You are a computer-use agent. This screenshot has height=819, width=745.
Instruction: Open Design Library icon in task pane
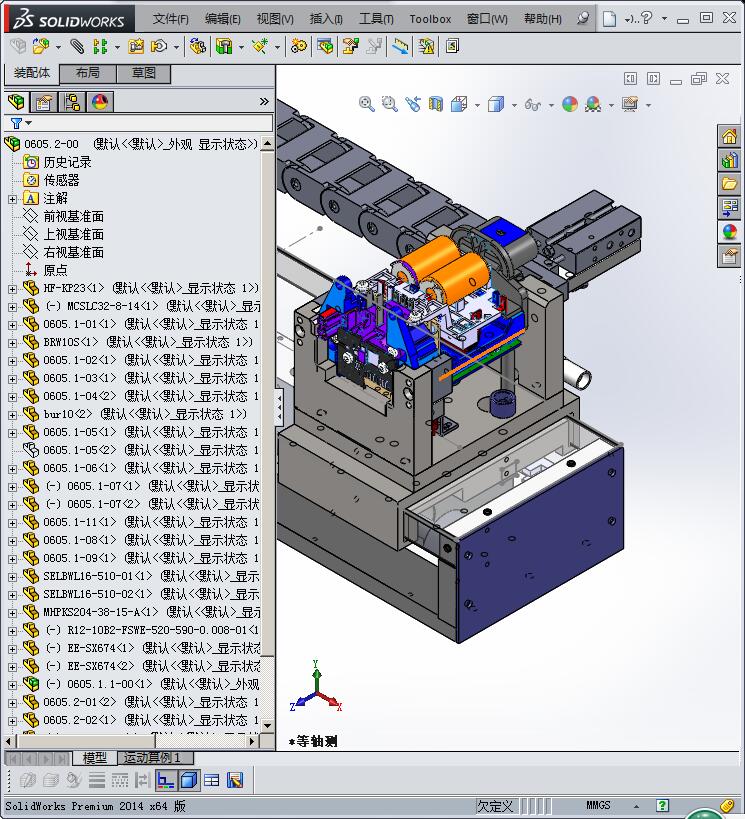[729, 160]
